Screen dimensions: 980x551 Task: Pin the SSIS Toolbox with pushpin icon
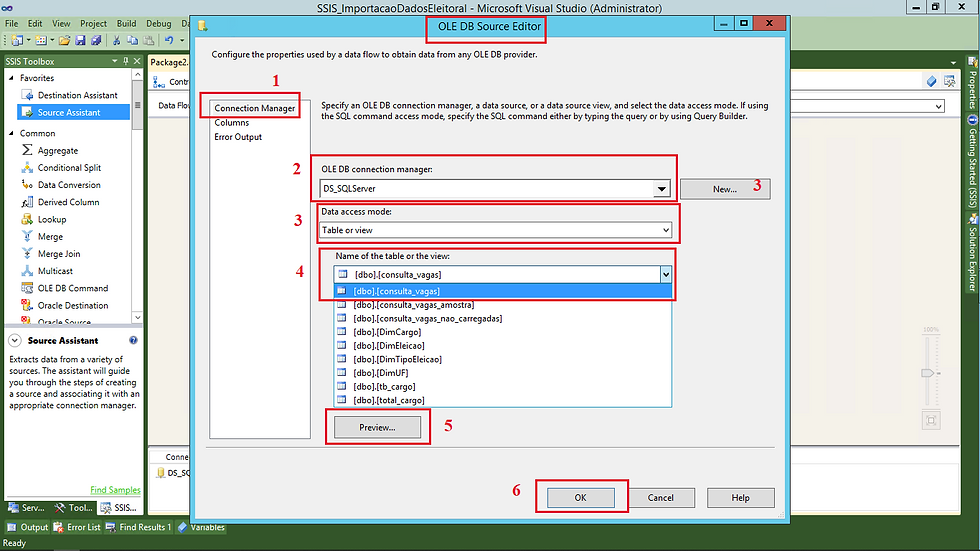point(126,61)
